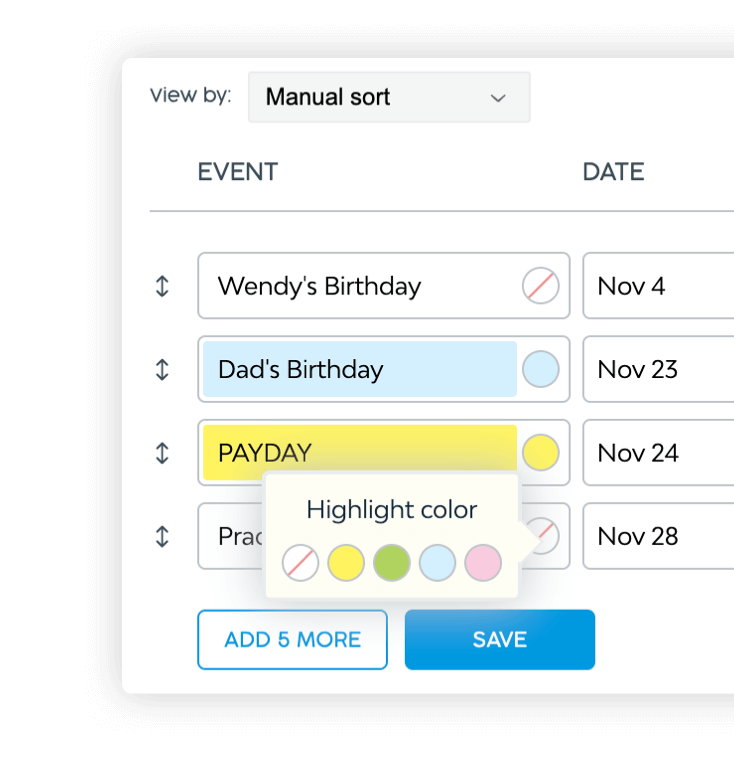Image resolution: width=734 pixels, height=758 pixels.
Task: Click the reorder arrows on the Nov 28 row
Action: point(162,536)
